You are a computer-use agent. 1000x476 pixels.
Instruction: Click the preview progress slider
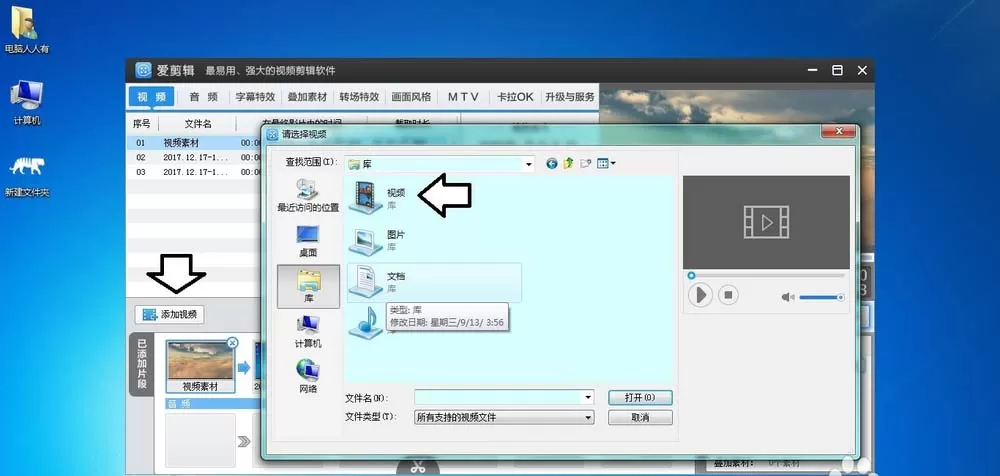(x=766, y=276)
